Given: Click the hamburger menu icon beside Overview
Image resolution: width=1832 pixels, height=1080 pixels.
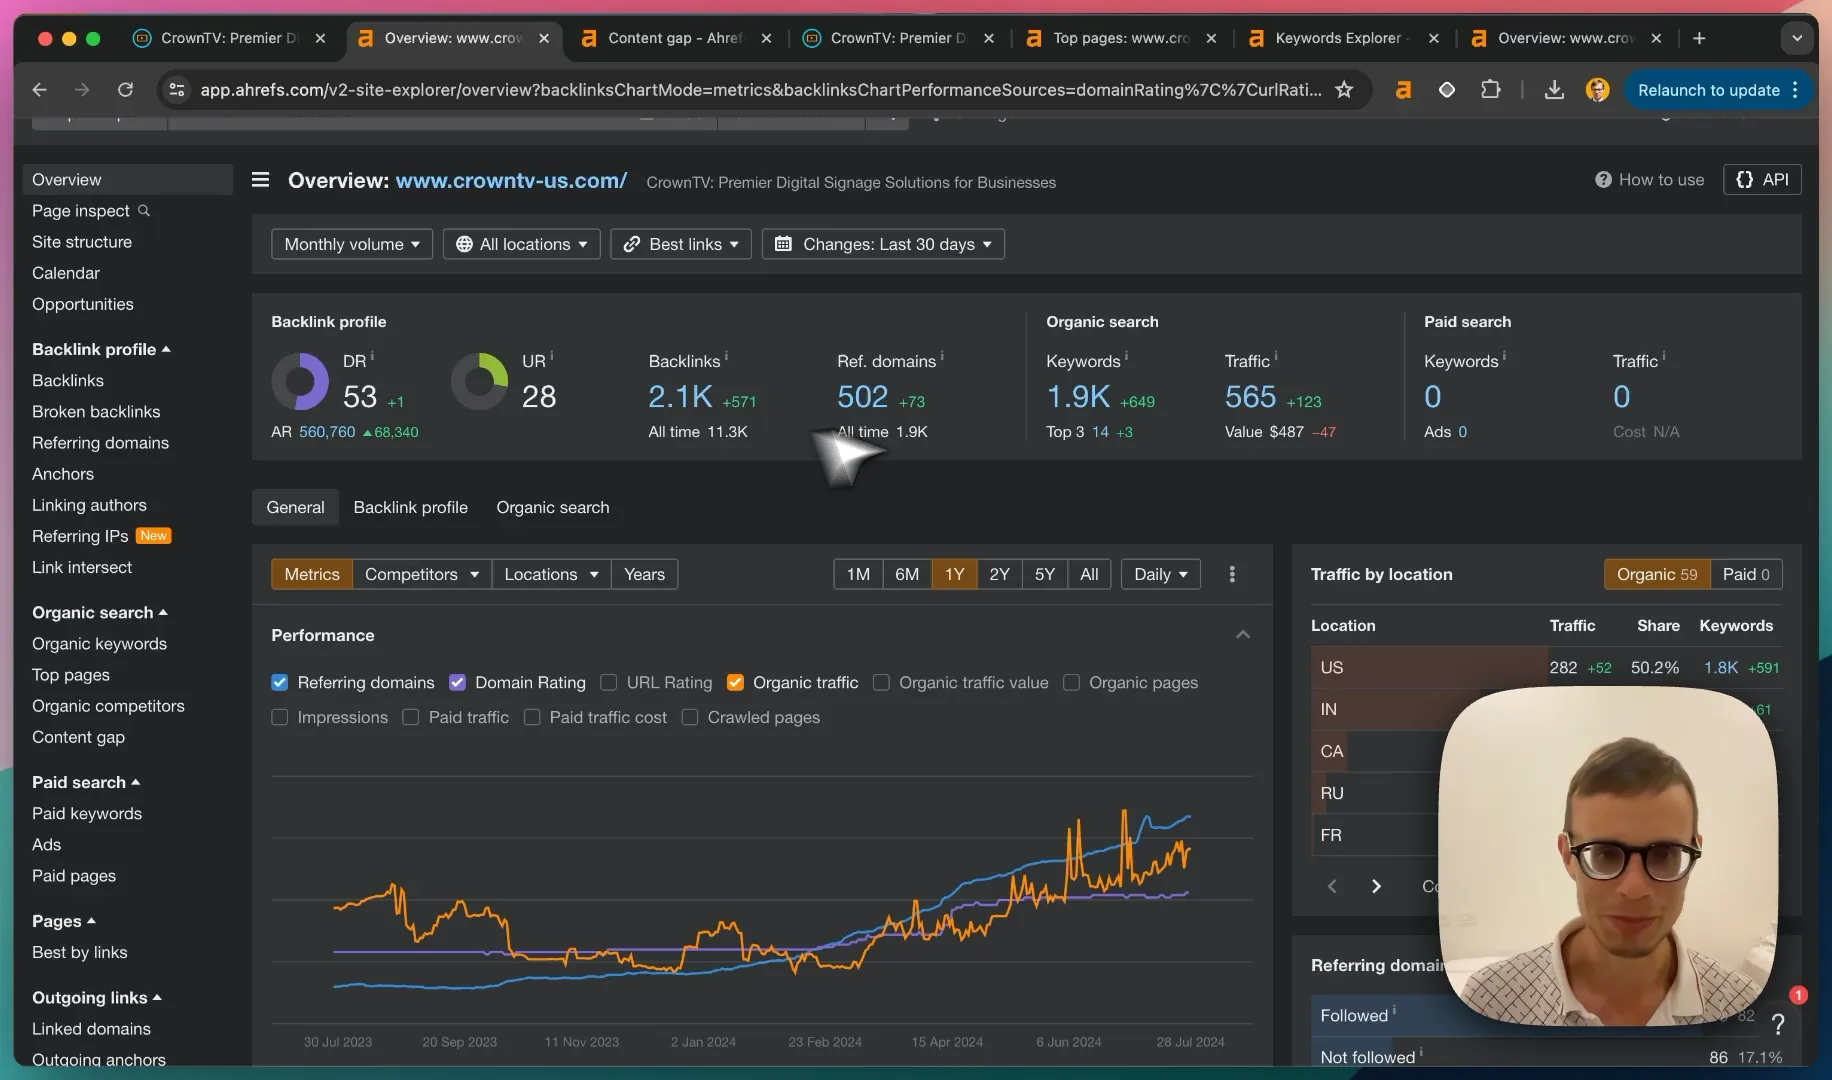Looking at the screenshot, I should [260, 180].
